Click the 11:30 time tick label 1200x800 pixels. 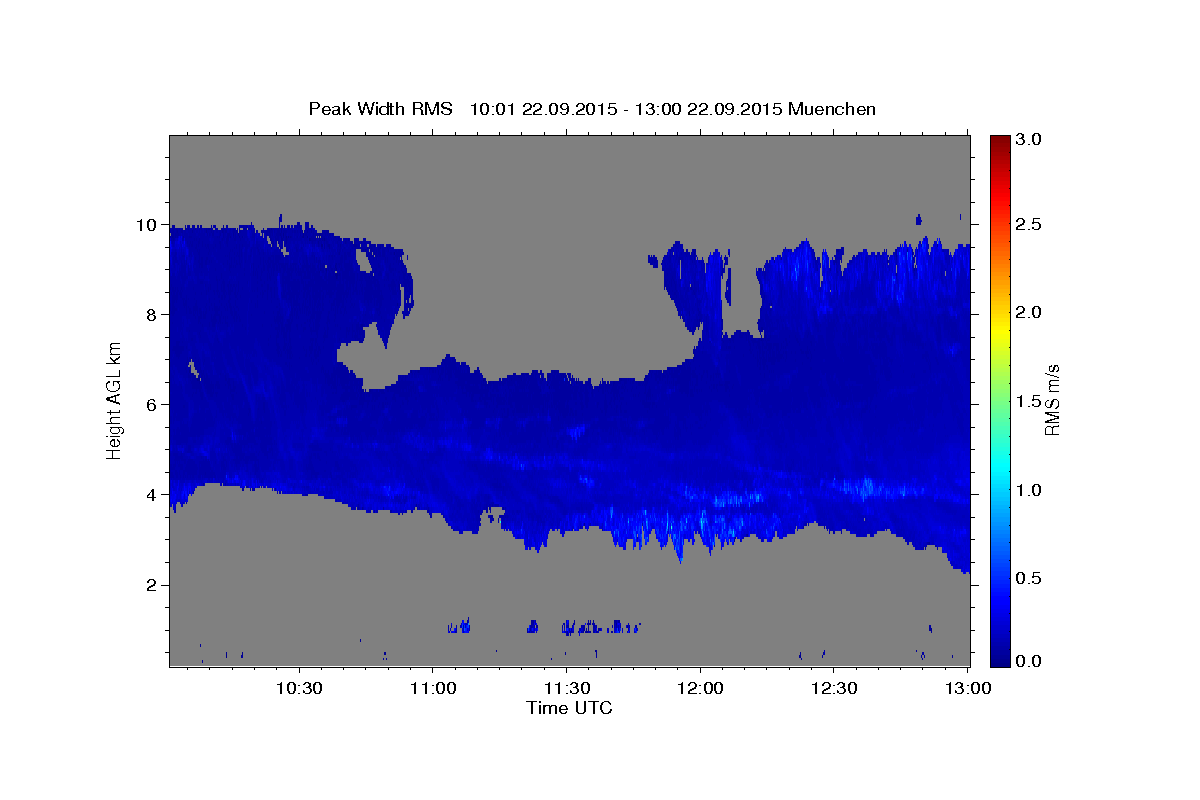tap(566, 689)
